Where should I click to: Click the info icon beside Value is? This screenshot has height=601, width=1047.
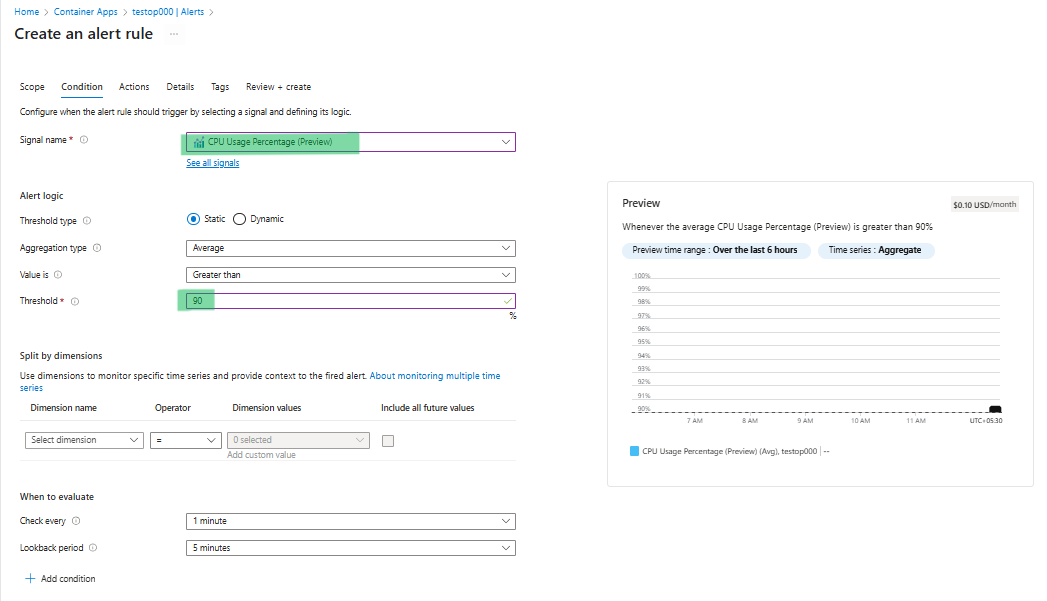[58, 274]
